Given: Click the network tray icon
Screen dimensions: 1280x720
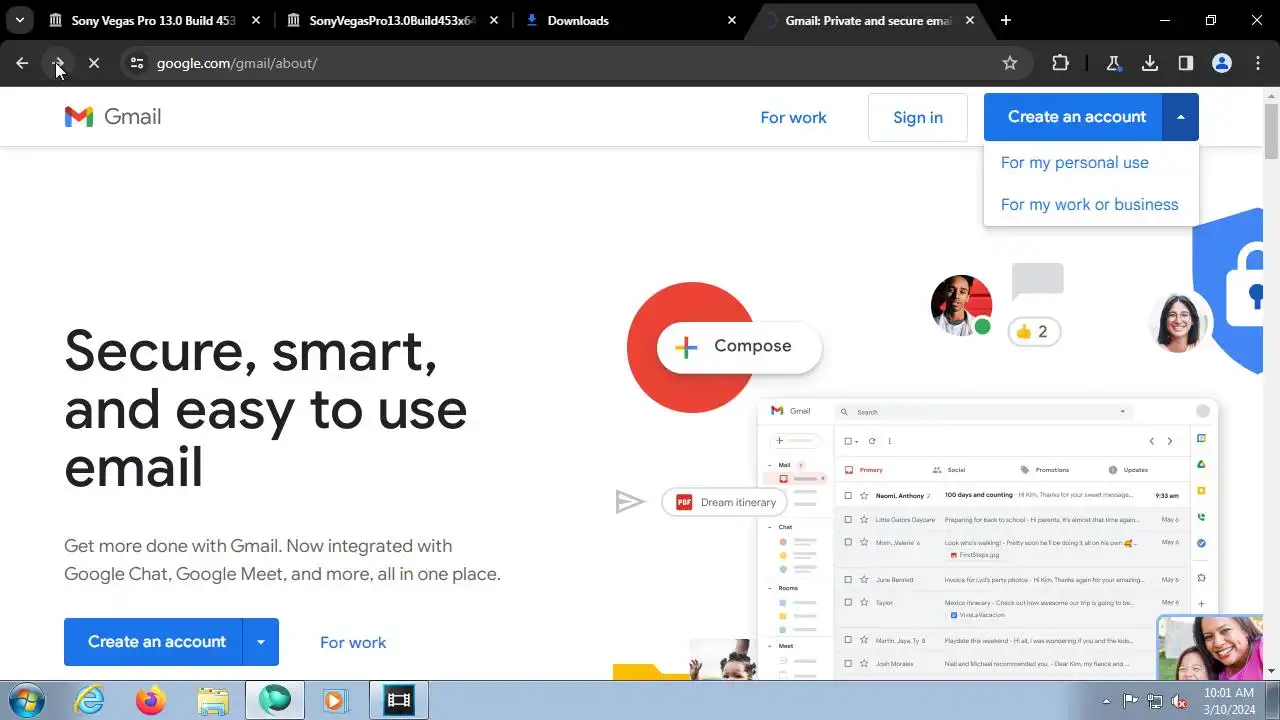Looking at the screenshot, I should point(1155,701).
